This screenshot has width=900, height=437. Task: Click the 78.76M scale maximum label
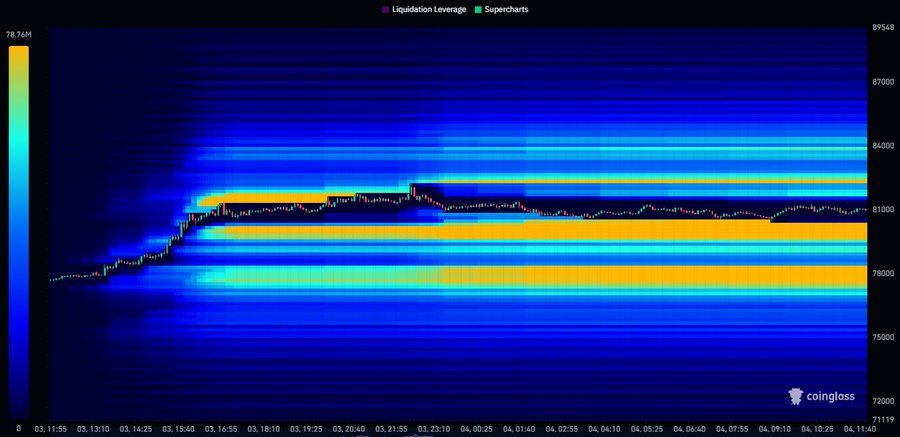pos(19,35)
